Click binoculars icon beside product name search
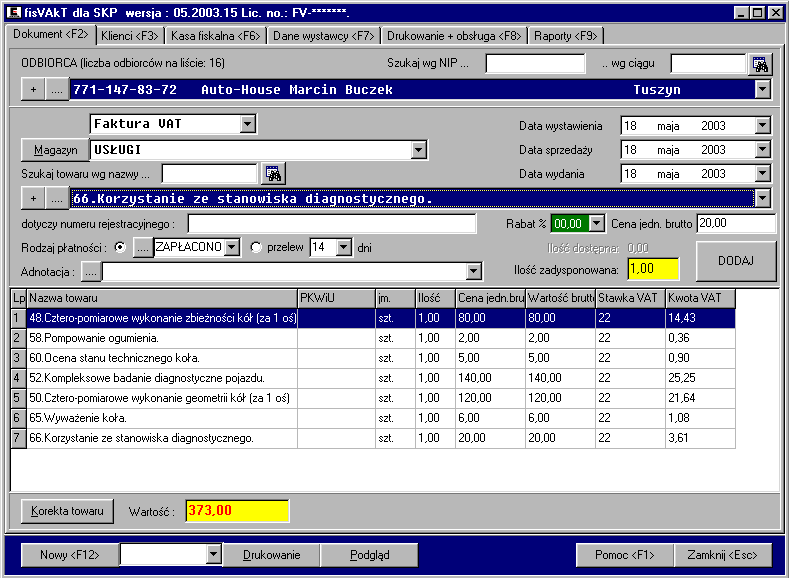The width and height of the screenshot is (789, 578). 272,174
